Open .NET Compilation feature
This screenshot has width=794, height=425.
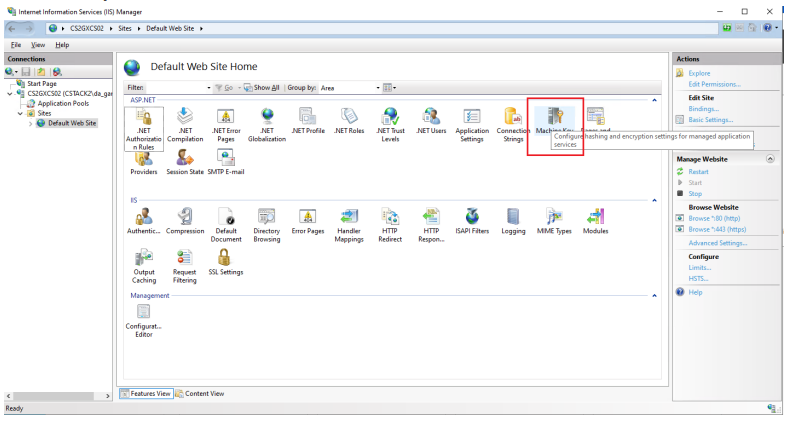[185, 125]
